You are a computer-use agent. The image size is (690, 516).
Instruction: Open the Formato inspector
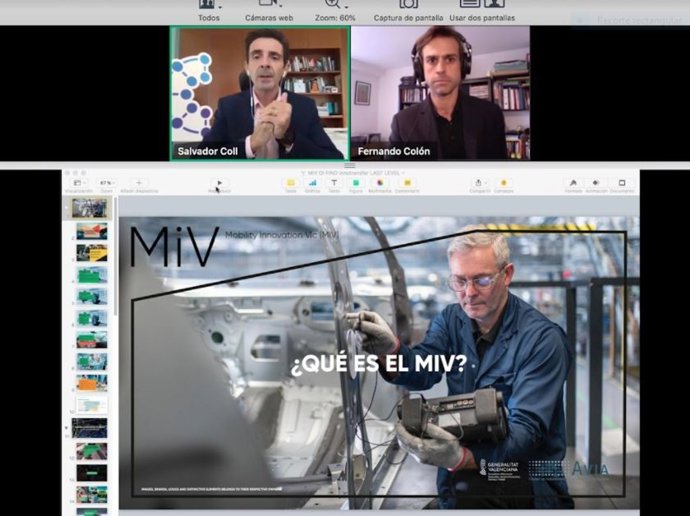[x=573, y=183]
